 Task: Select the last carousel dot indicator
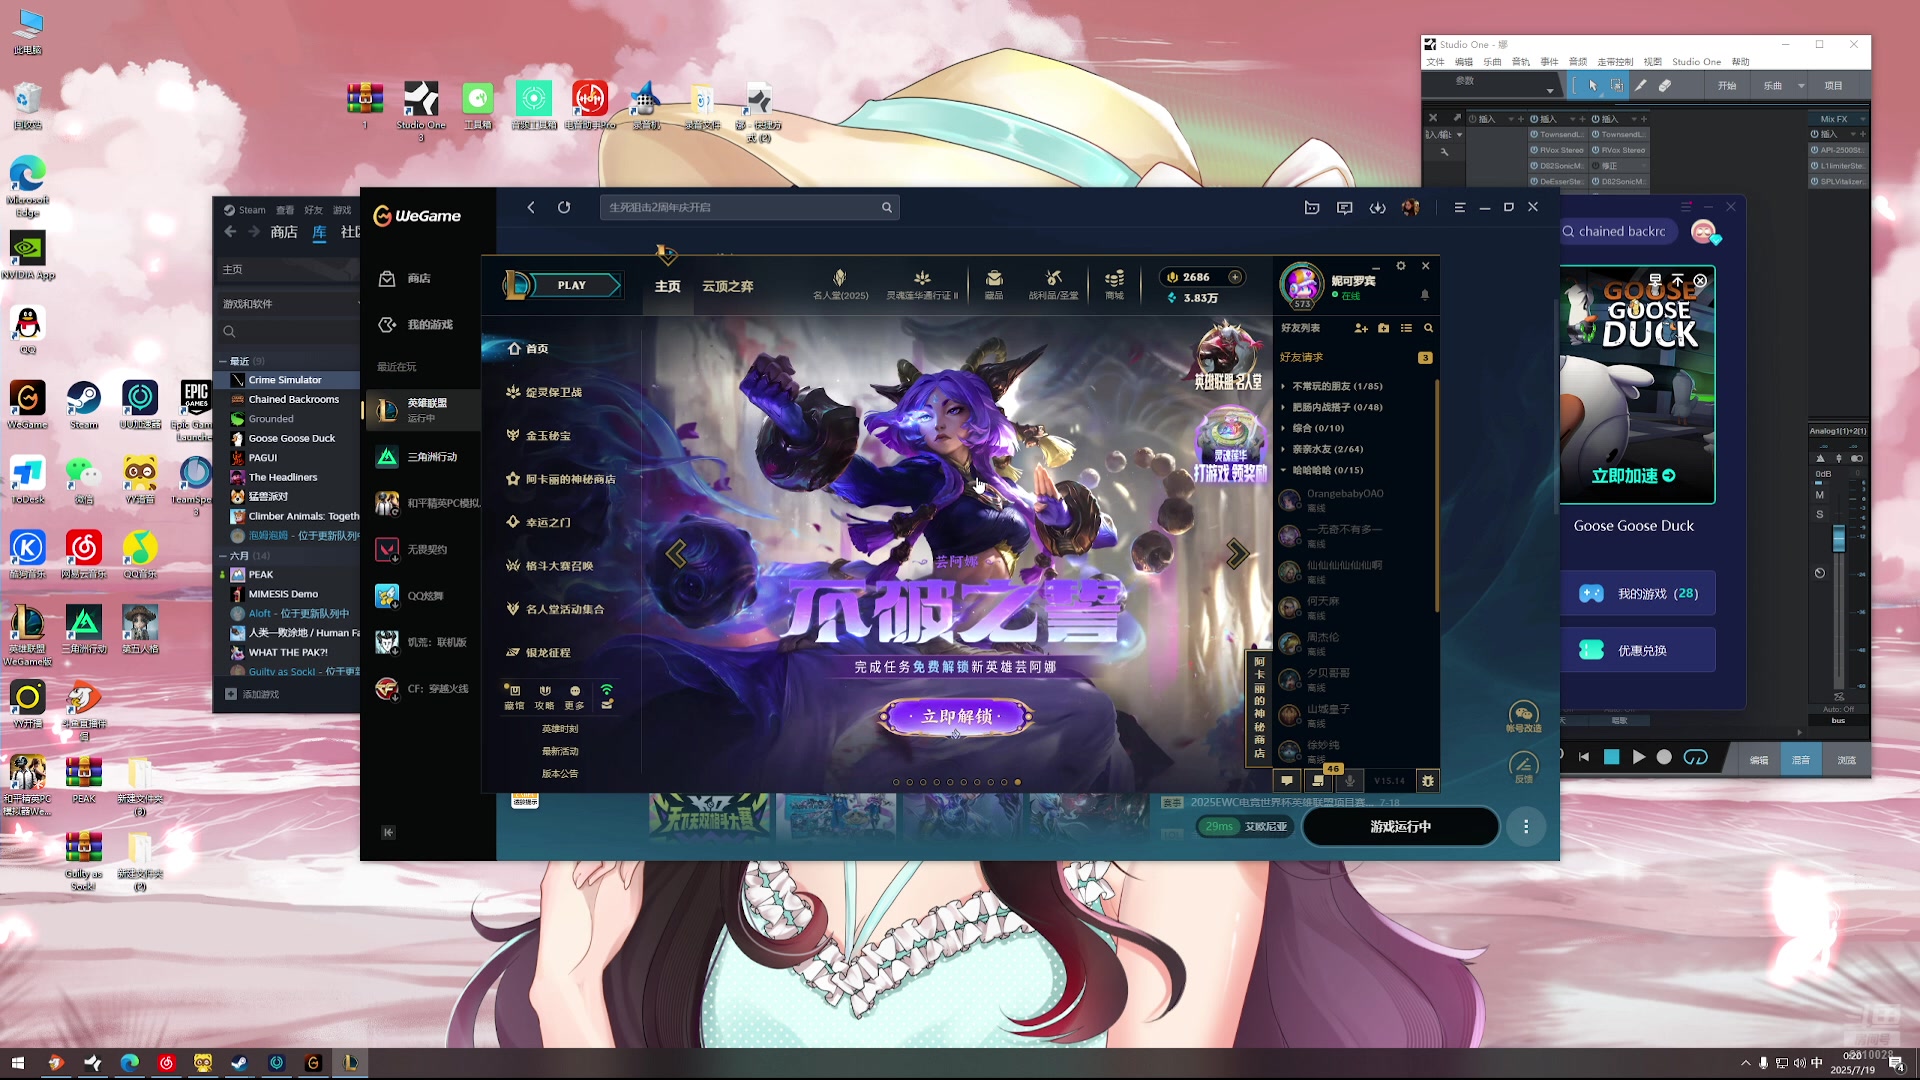tap(1018, 782)
